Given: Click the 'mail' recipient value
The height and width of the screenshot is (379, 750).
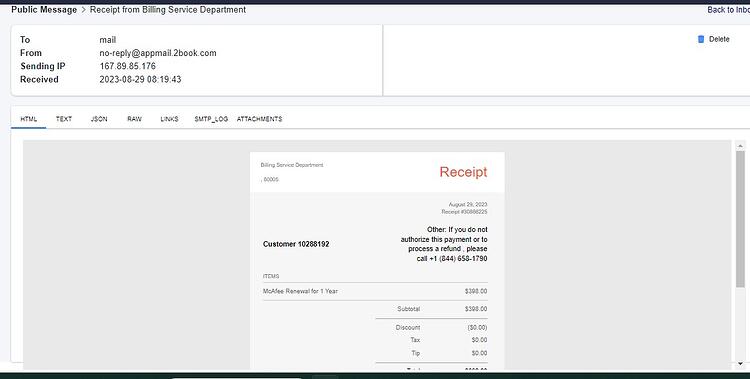Looking at the screenshot, I should click(108, 40).
